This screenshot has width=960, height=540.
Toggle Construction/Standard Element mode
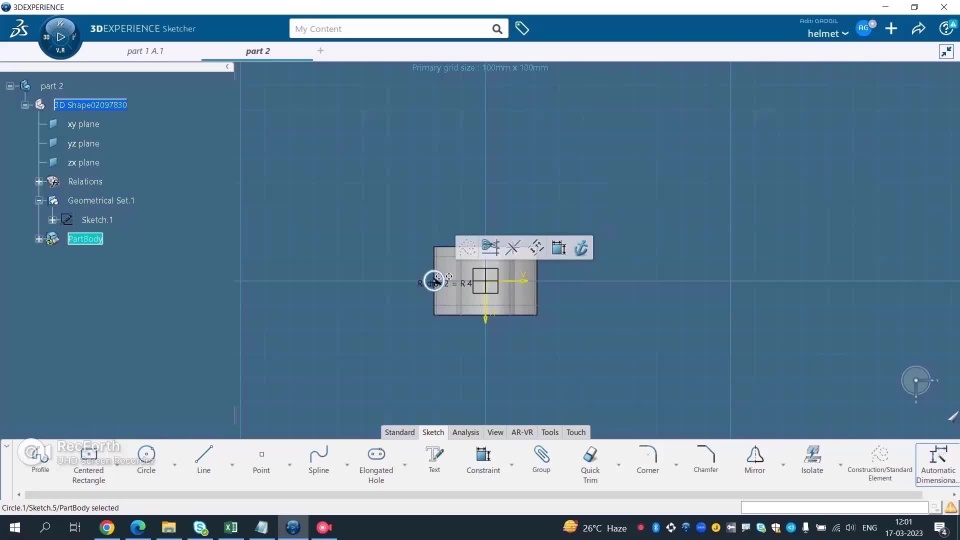[x=879, y=463]
